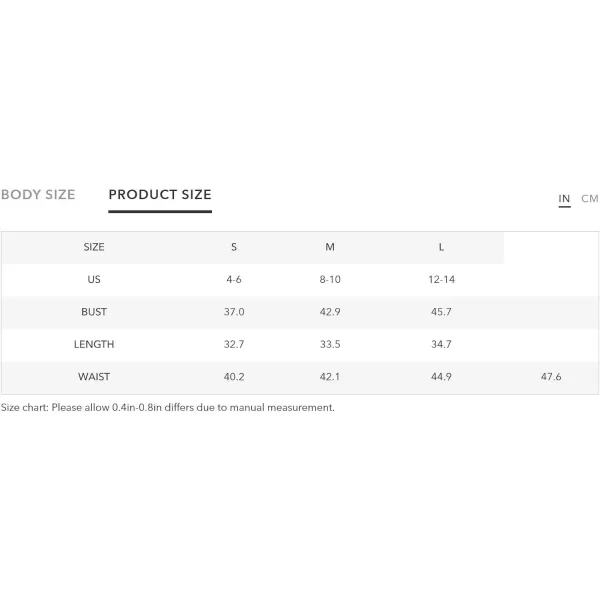Viewport: 600px width, 600px height.
Task: Click the bust value 37.0
Action: click(x=234, y=312)
